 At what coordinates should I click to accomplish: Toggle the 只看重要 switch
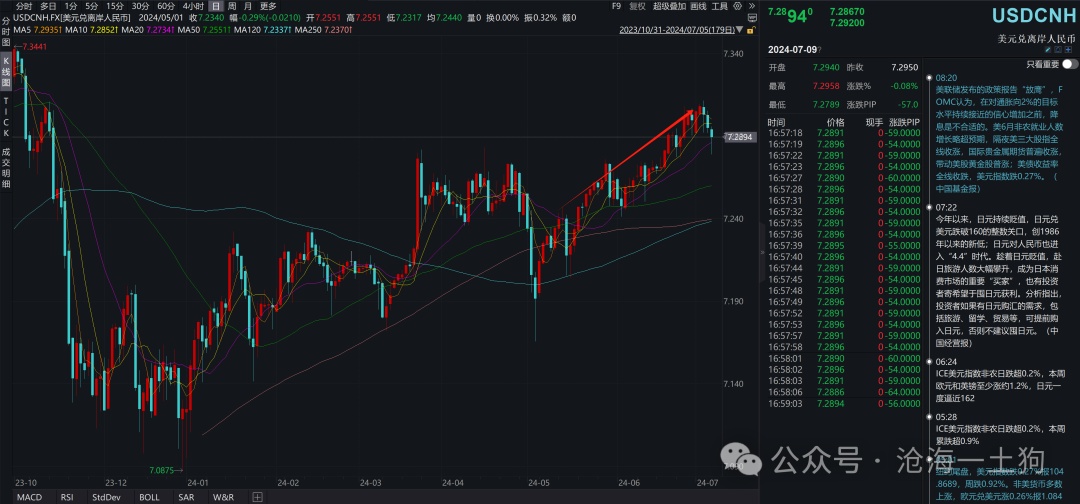[1070, 64]
